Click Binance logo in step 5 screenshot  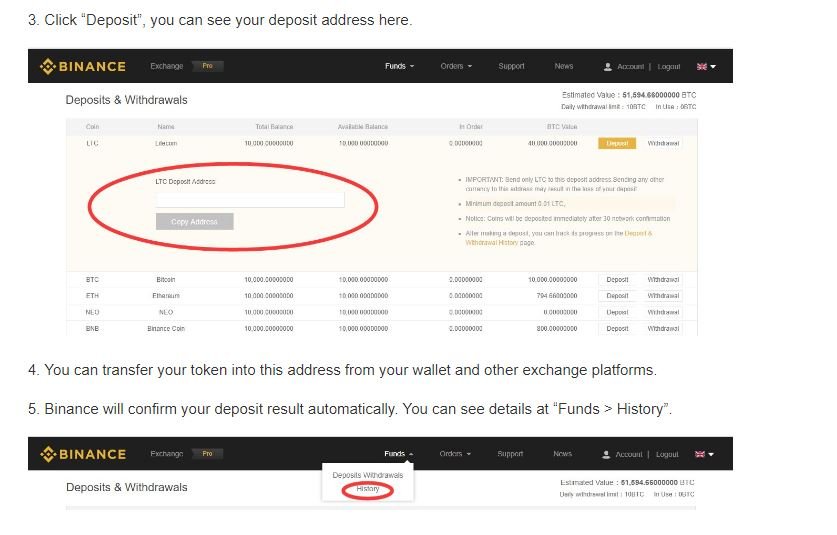(83, 454)
